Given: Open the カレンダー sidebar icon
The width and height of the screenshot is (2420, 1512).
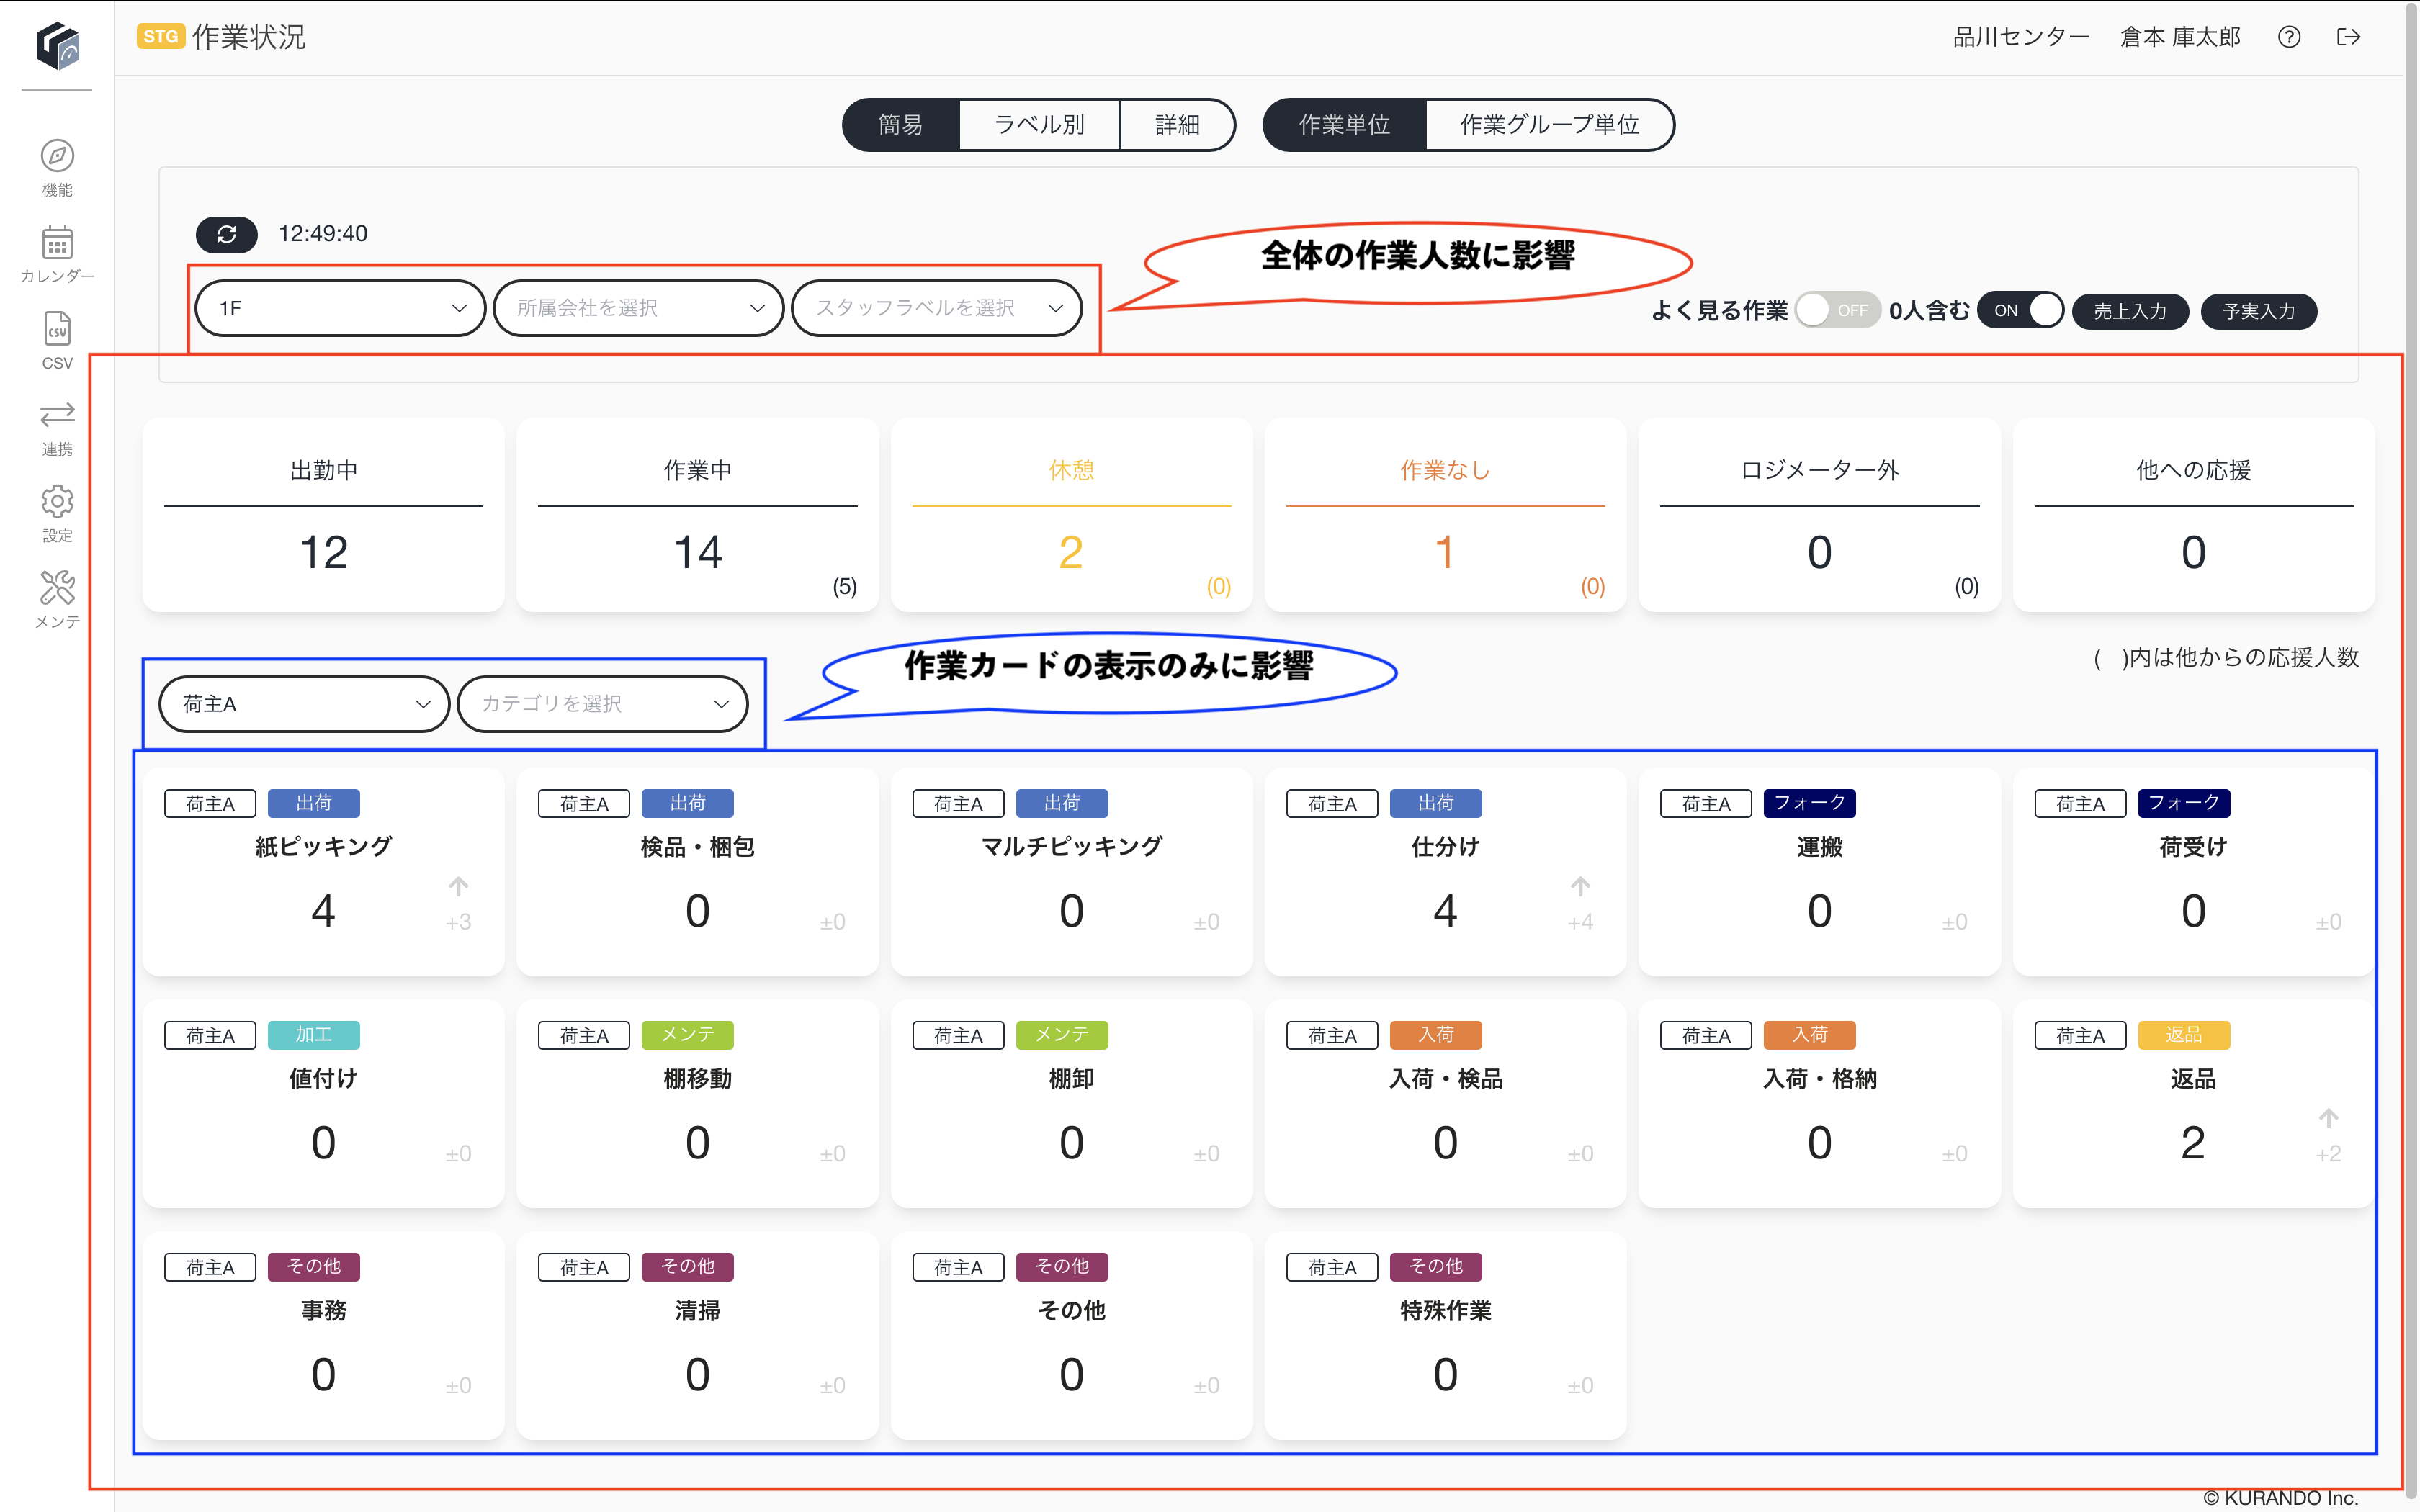Looking at the screenshot, I should (57, 242).
